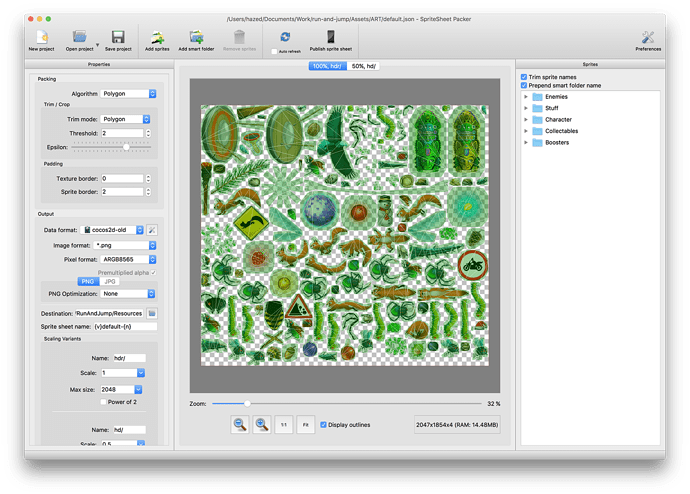Screen dimensions: 690x494
Task: Click the Destination path field
Action: point(109,314)
